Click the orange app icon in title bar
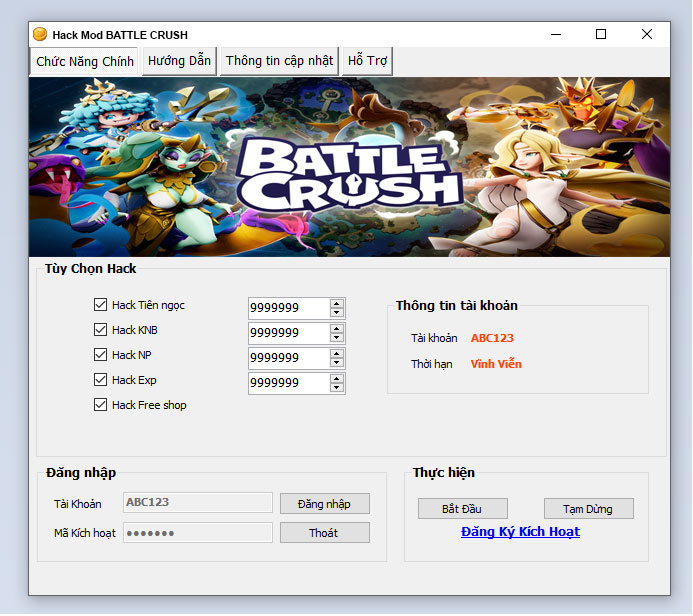This screenshot has height=616, width=693. tap(40, 34)
